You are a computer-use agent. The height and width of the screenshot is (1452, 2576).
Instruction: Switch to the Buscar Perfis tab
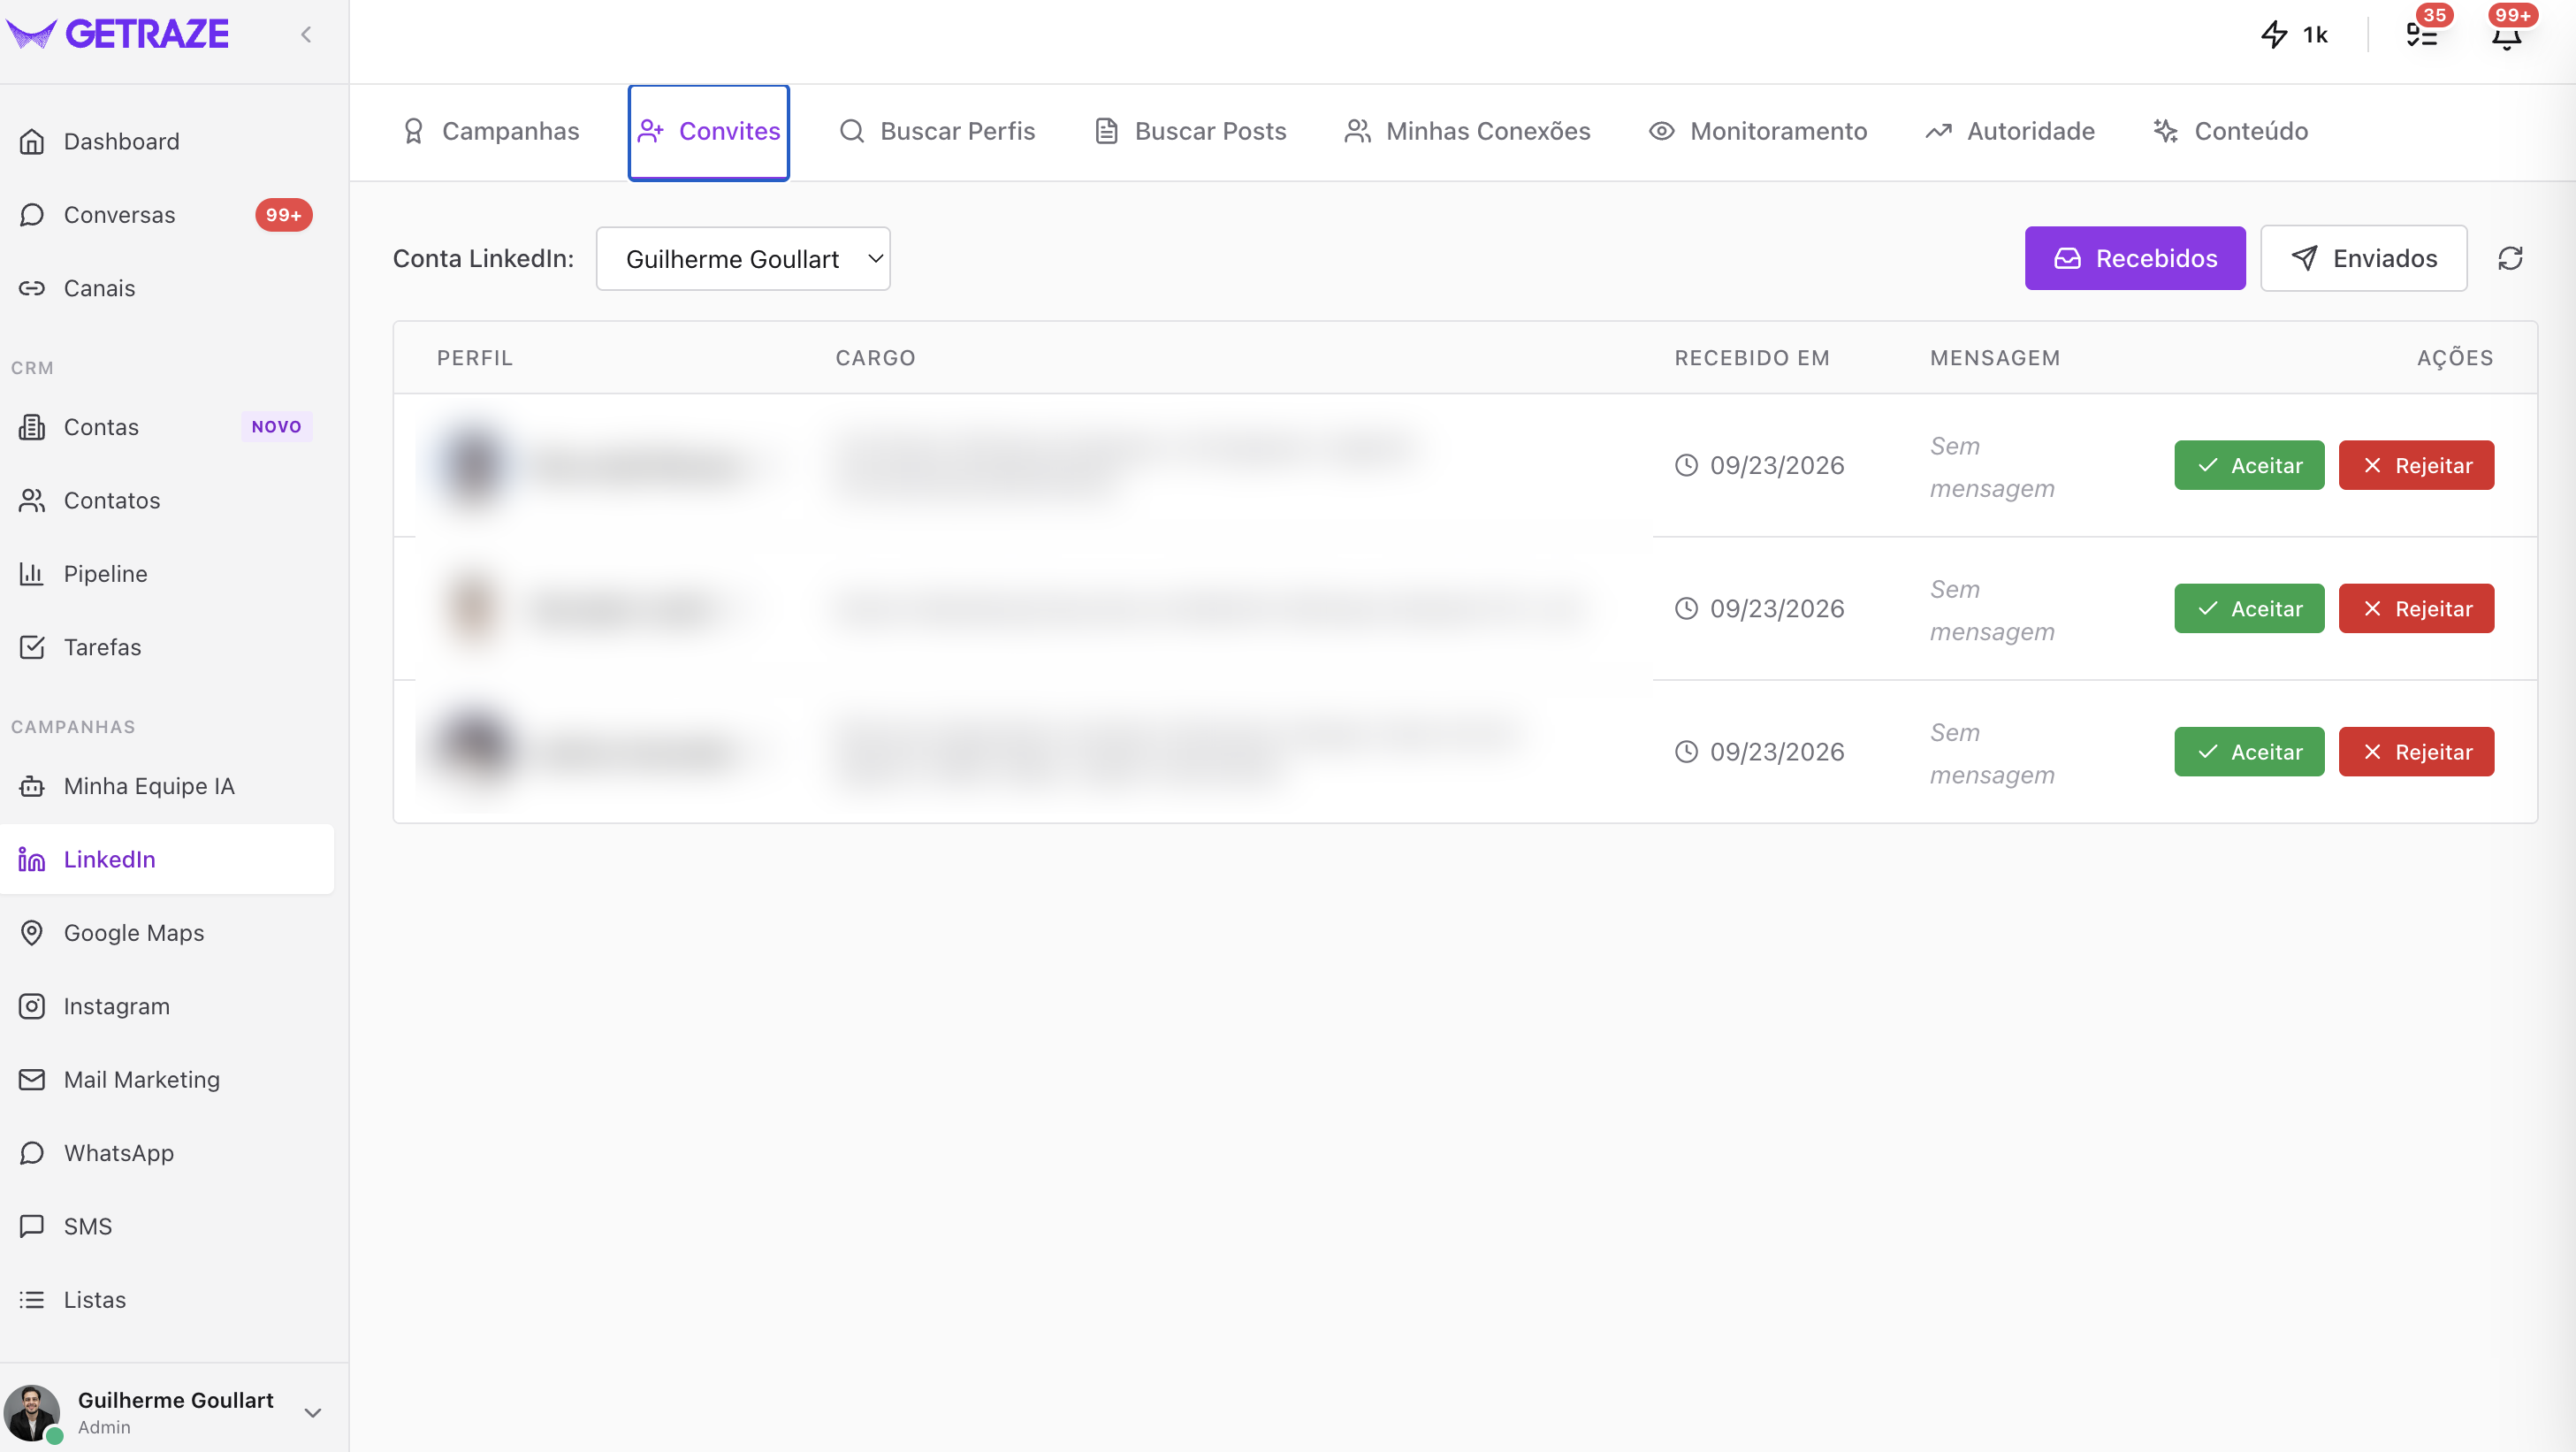937,131
